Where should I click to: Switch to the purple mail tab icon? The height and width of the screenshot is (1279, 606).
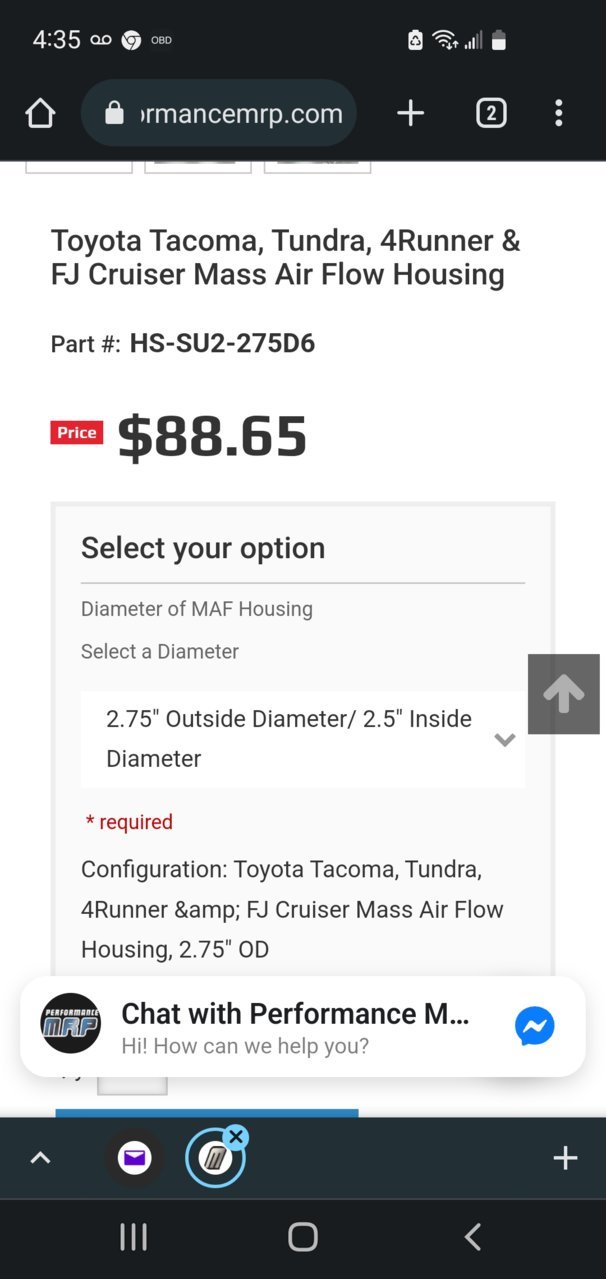(x=134, y=1158)
